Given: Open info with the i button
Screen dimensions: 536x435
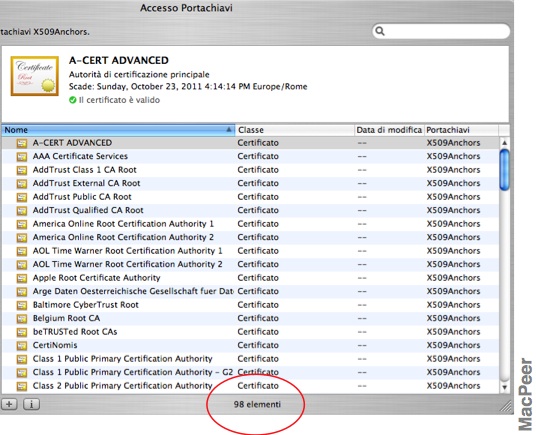Looking at the screenshot, I should click(x=31, y=404).
